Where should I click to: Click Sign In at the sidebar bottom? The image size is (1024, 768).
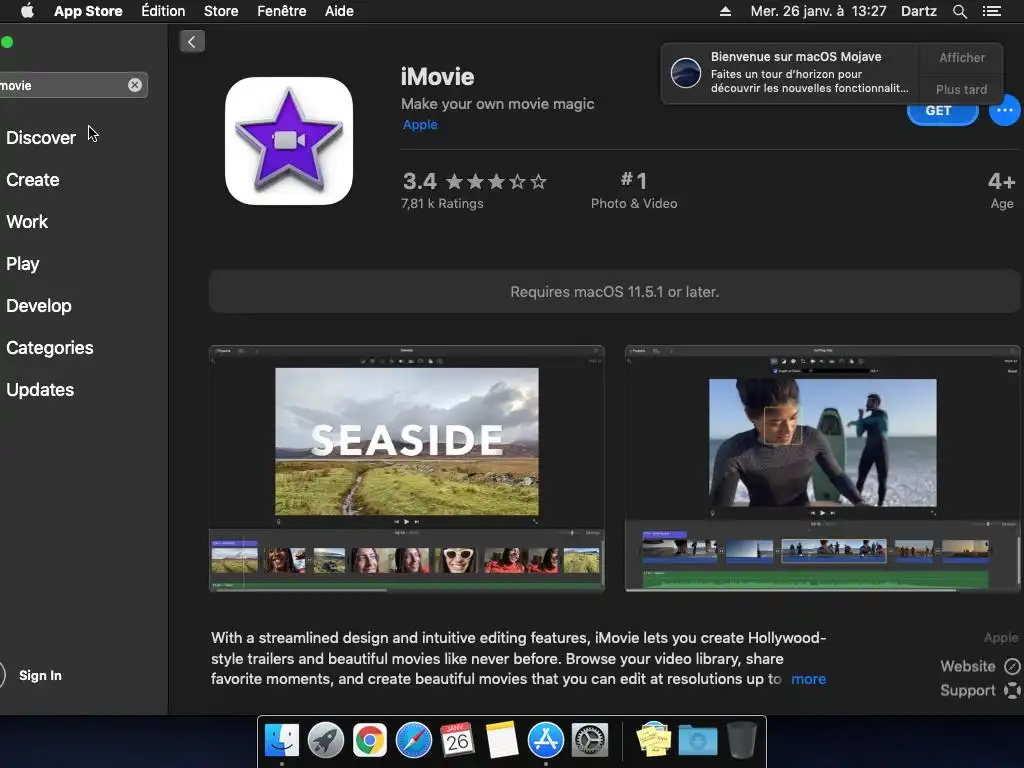(40, 675)
